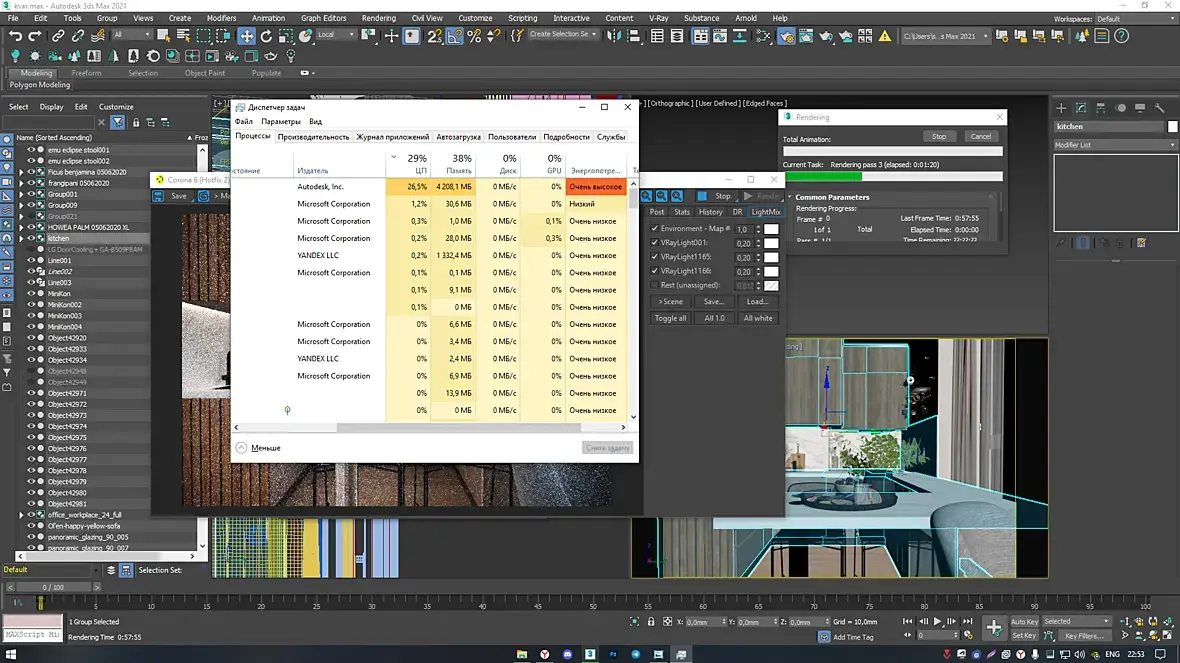Open Render Setup teapot icon

[x=786, y=35]
